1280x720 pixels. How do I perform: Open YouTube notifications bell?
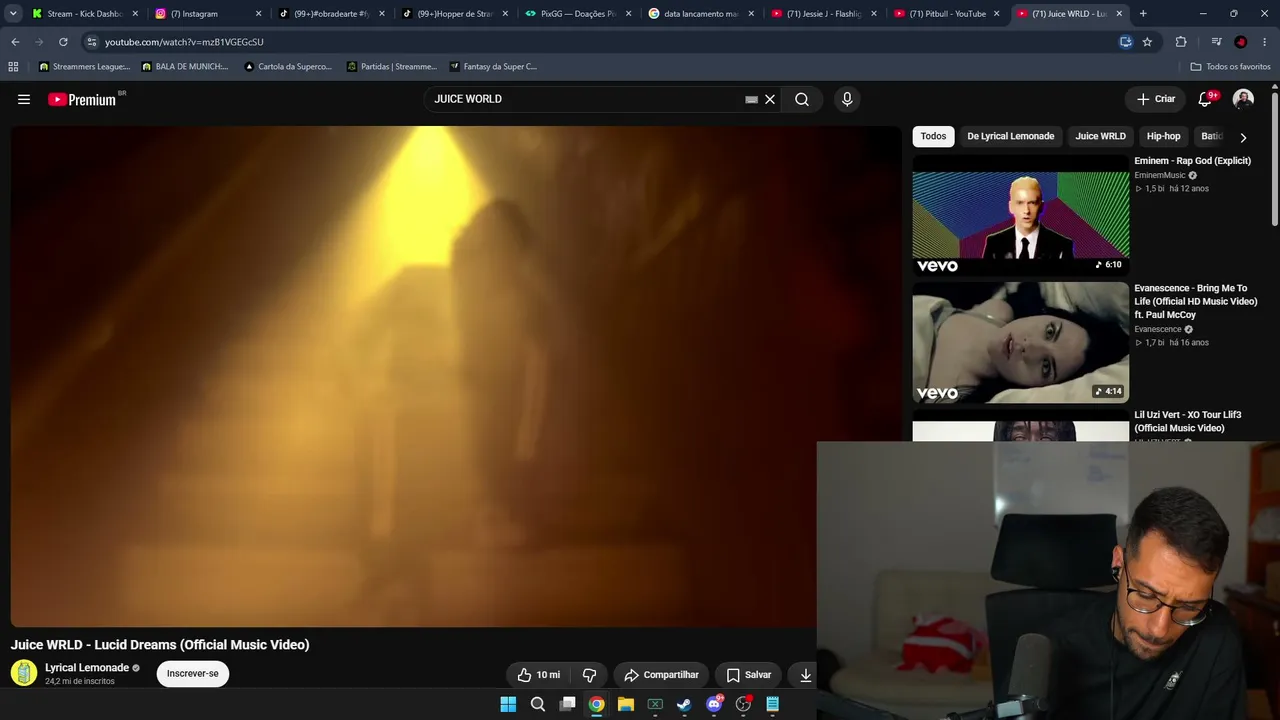pos(1205,99)
